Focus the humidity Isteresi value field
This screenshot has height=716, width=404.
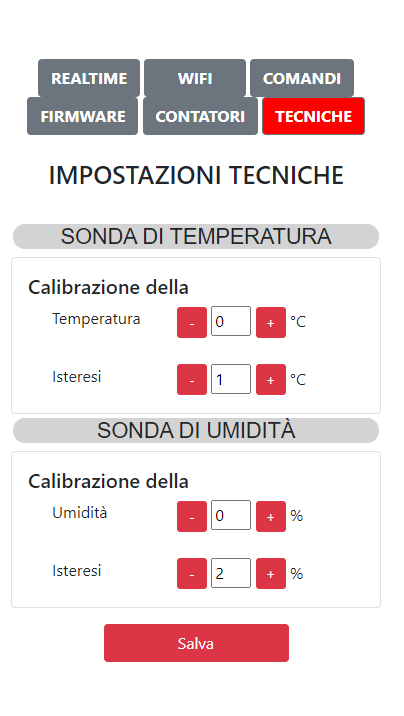pyautogui.click(x=231, y=573)
